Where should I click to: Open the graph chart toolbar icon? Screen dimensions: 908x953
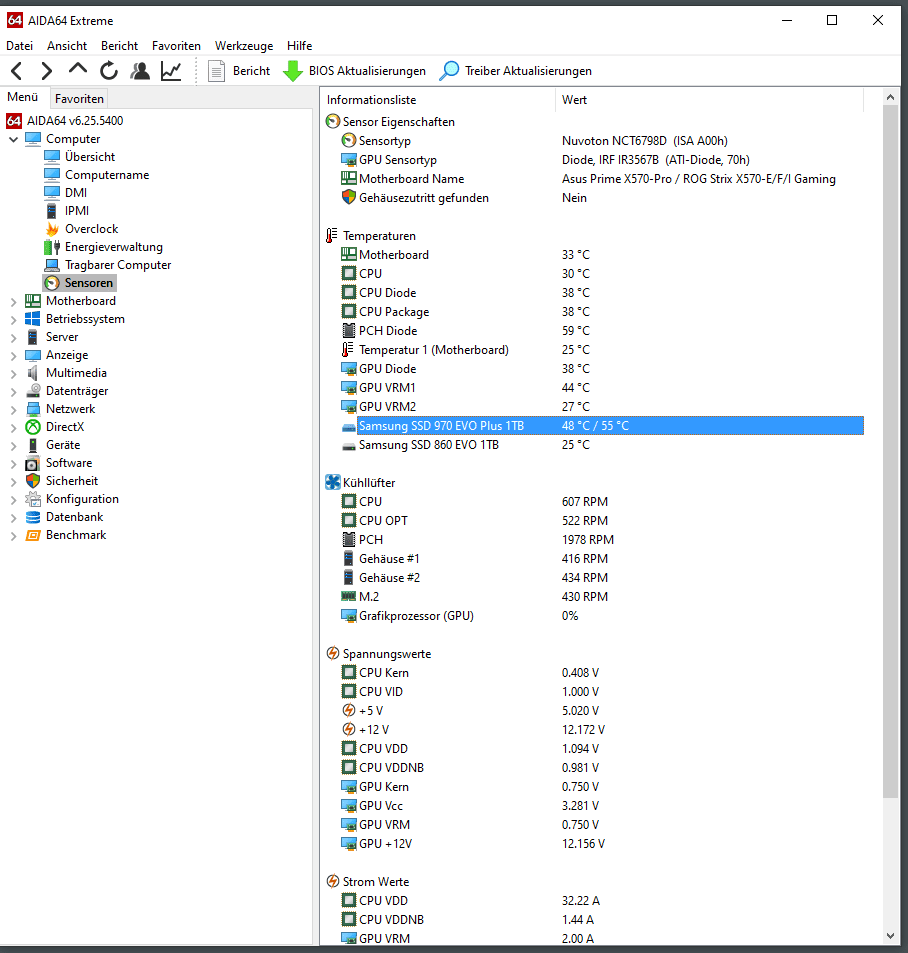coord(171,71)
